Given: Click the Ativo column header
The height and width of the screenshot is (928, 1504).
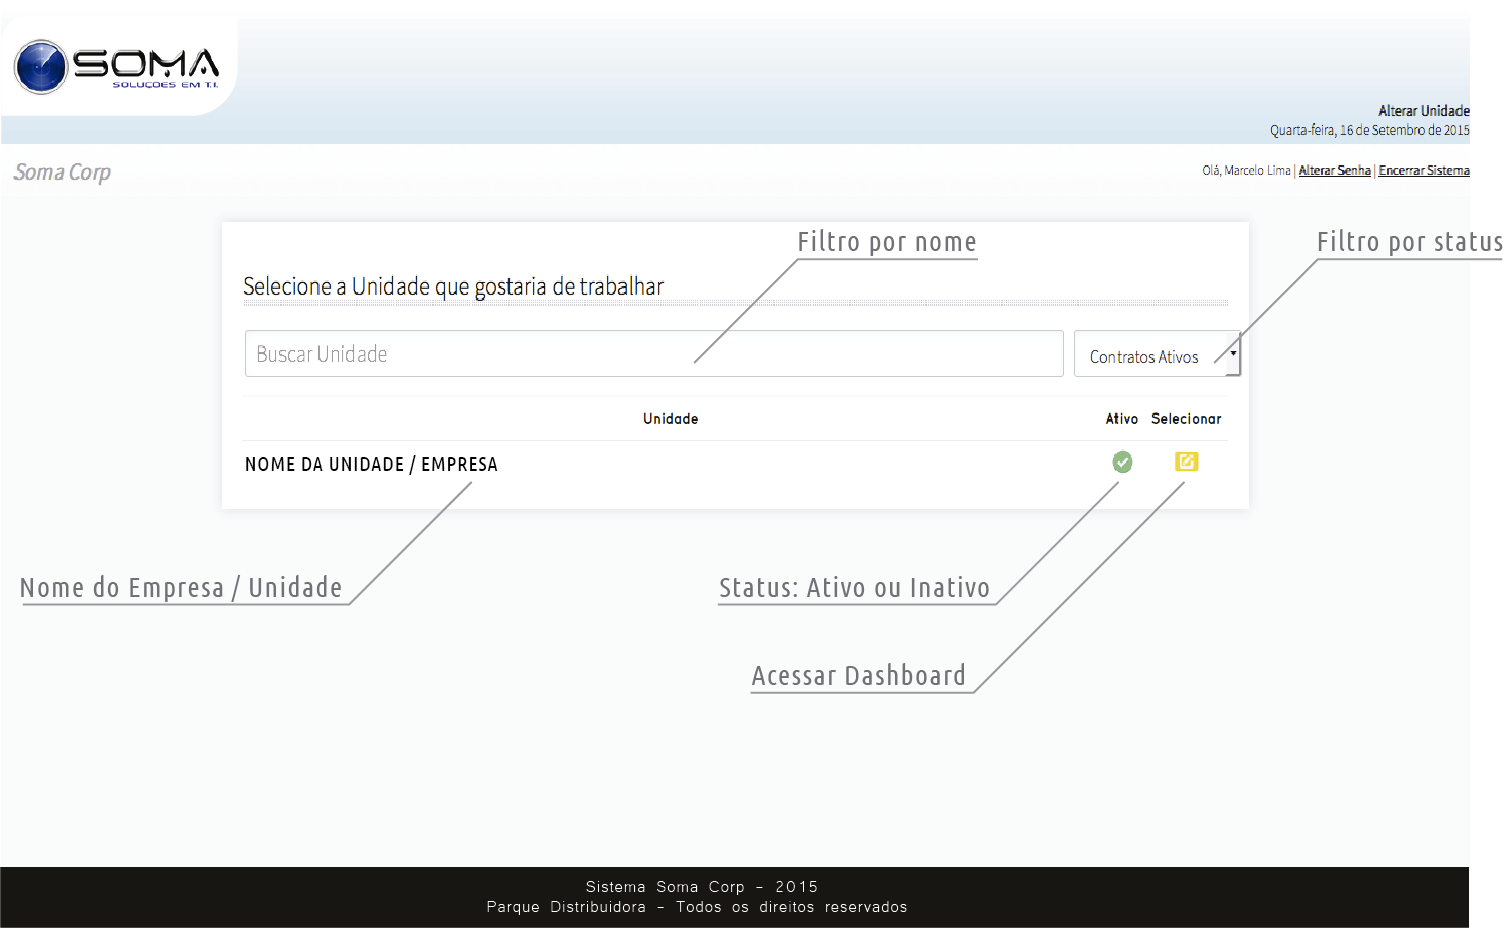Looking at the screenshot, I should tap(1121, 419).
